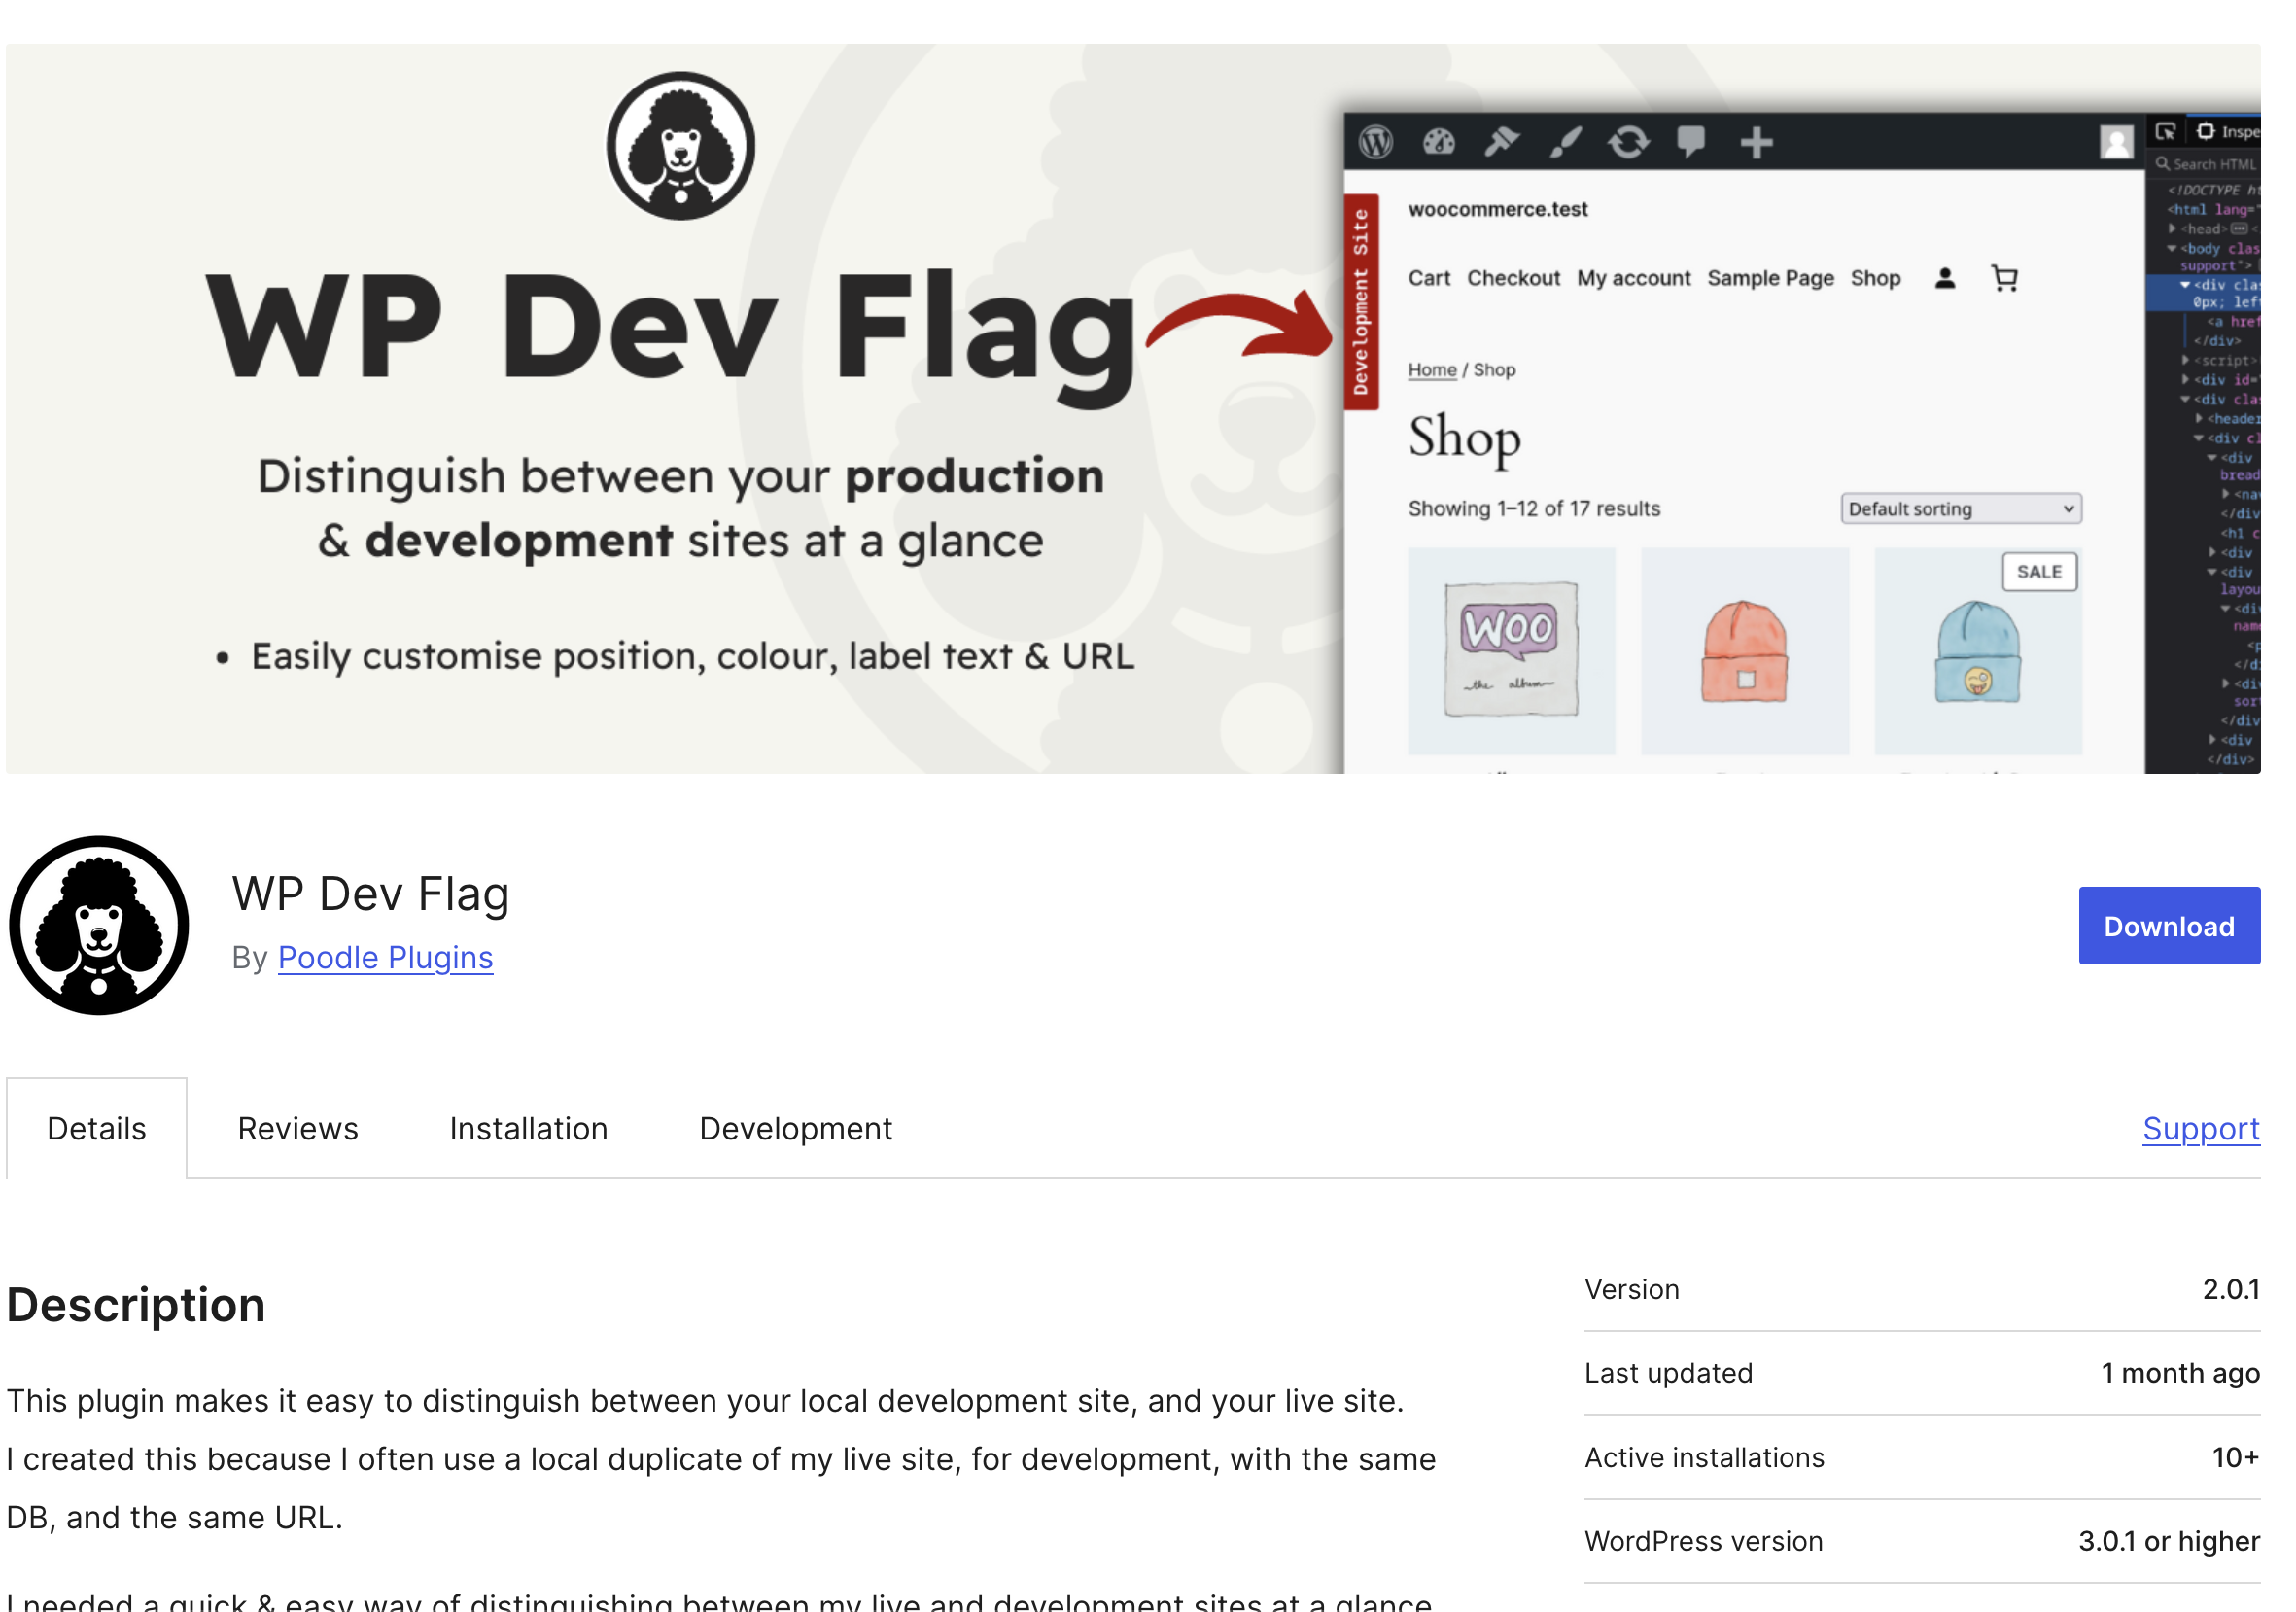Open the Poodle Plugins author link
The height and width of the screenshot is (1612, 2296).
tap(385, 957)
